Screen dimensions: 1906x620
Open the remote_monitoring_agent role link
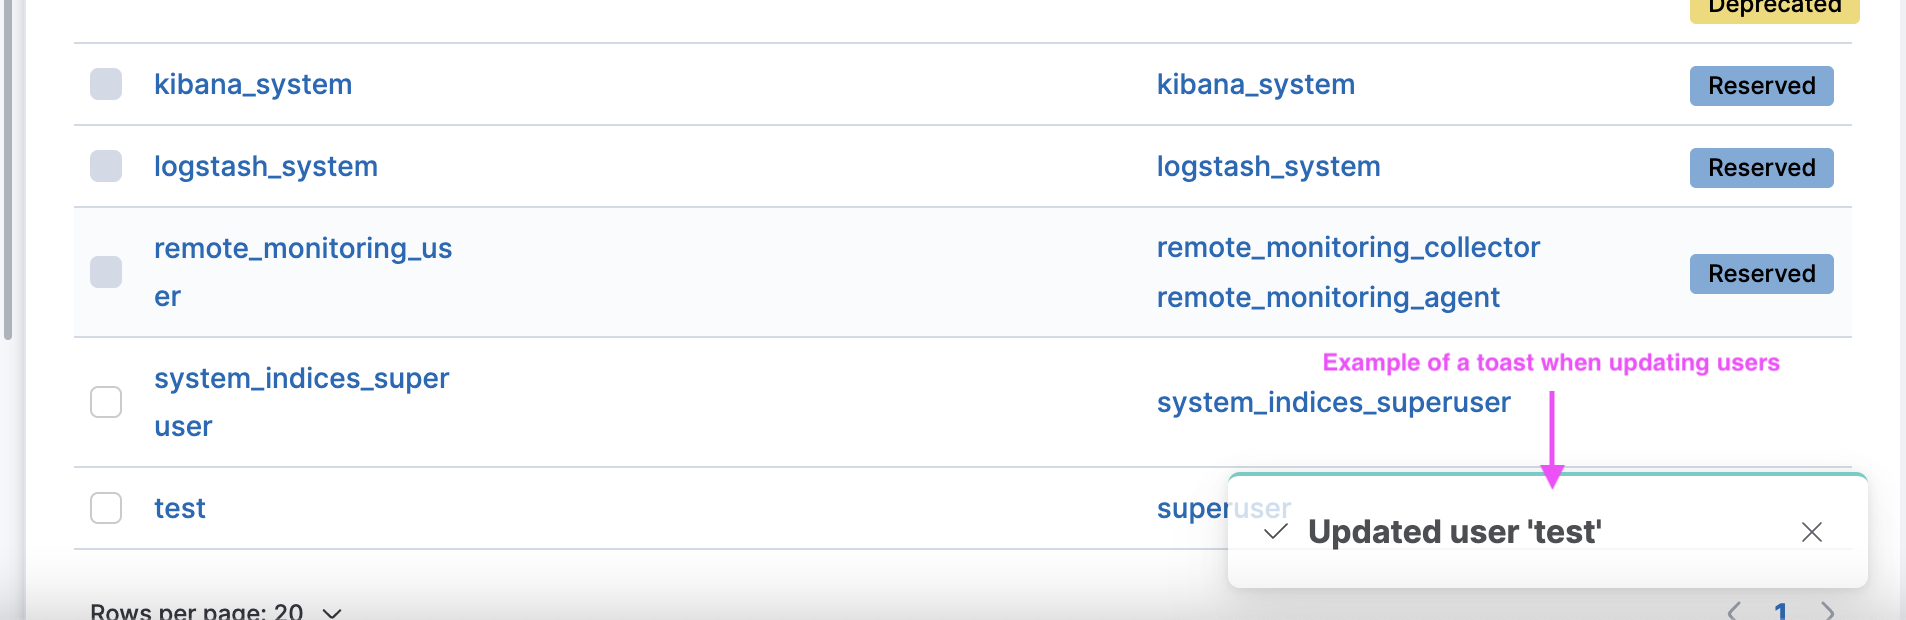tap(1328, 298)
